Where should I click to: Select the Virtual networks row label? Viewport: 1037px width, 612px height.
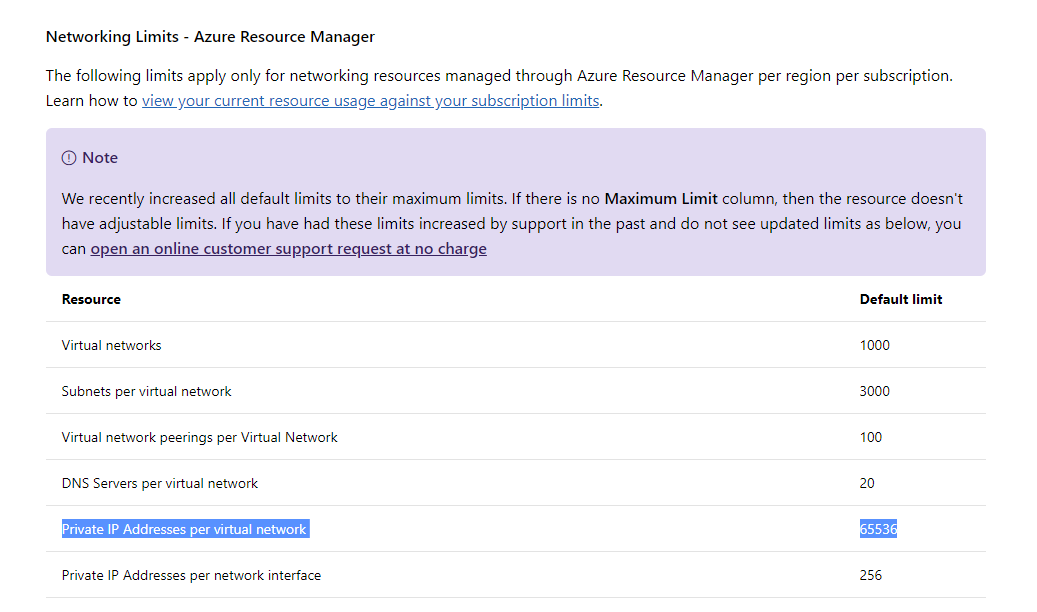[x=111, y=345]
